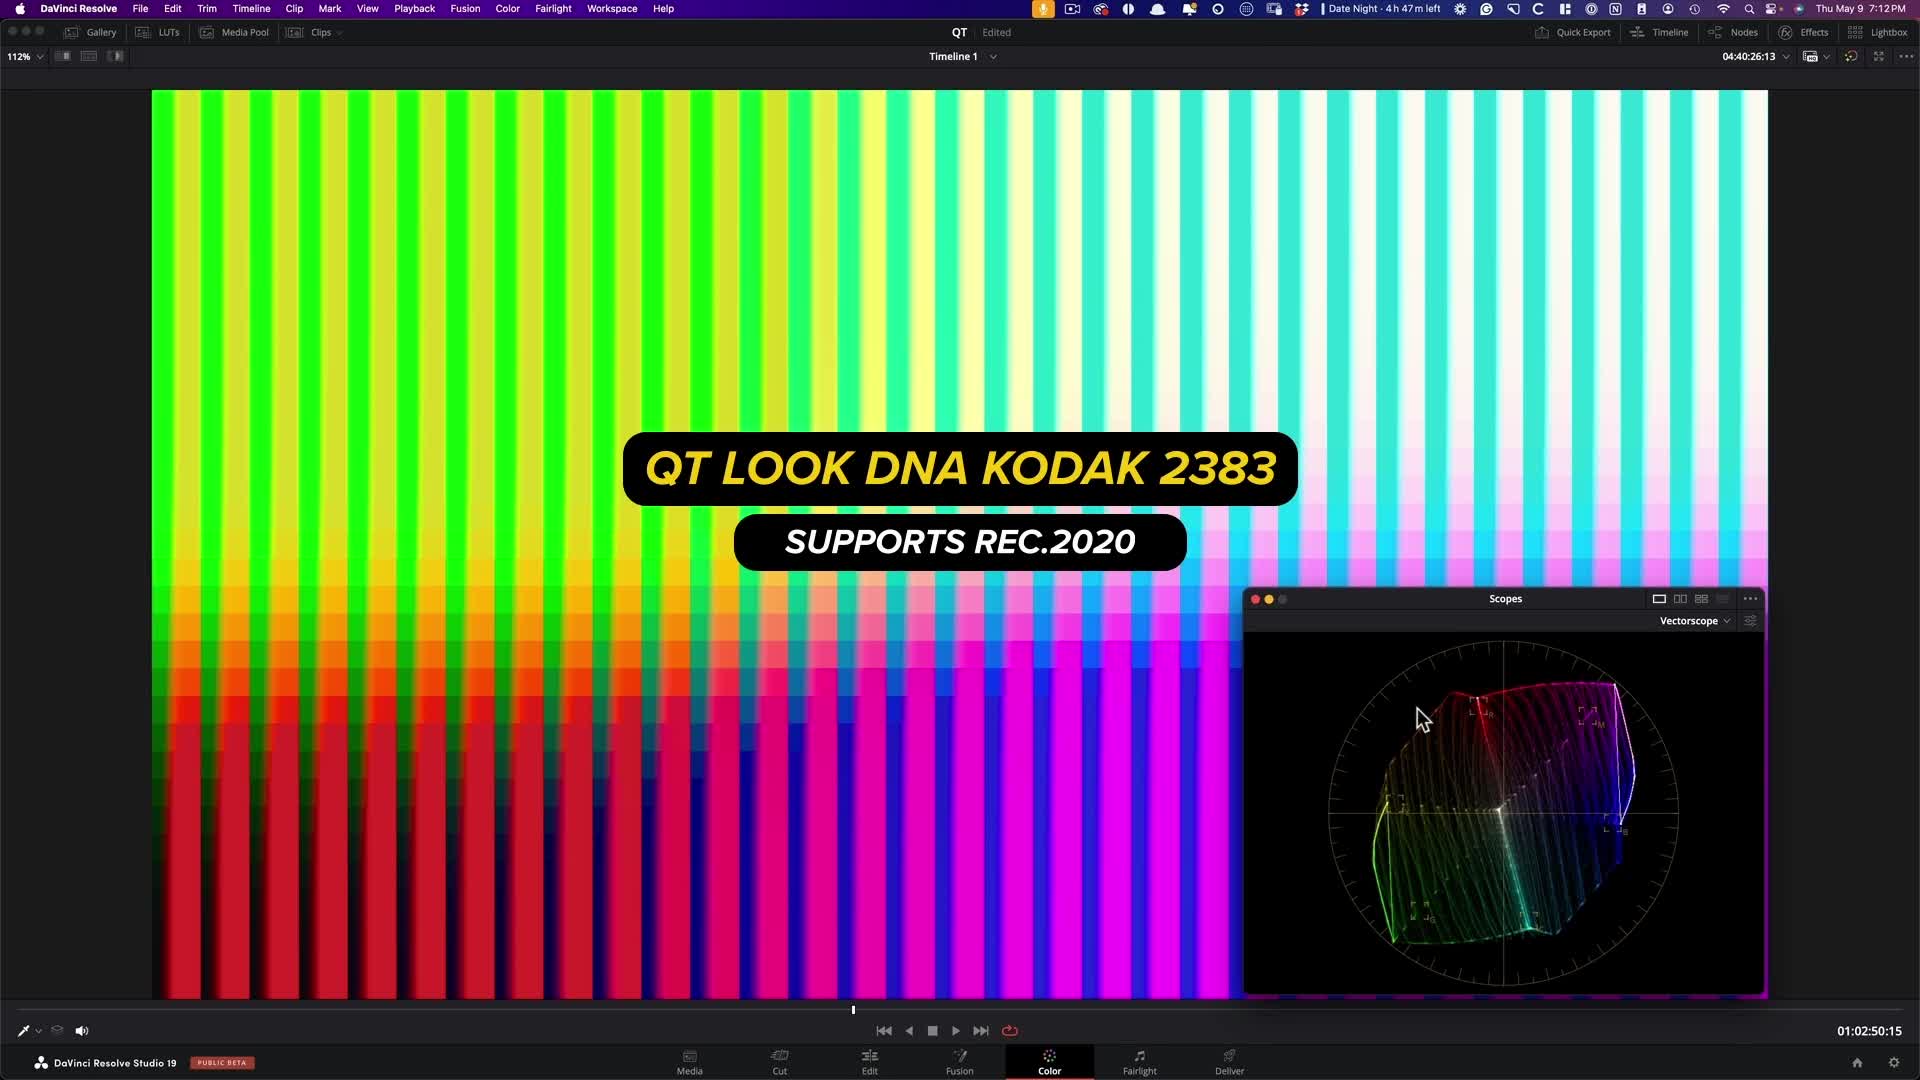
Task: Click the Workspace menu item
Action: coord(612,9)
